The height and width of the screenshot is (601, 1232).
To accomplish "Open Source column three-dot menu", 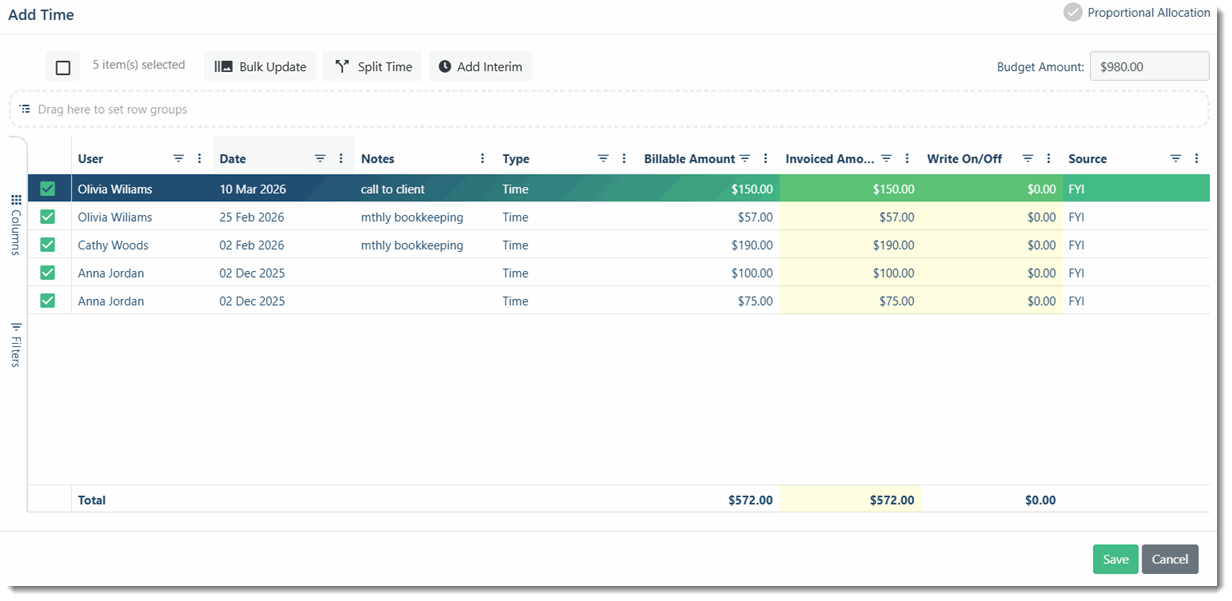I will tap(1197, 159).
